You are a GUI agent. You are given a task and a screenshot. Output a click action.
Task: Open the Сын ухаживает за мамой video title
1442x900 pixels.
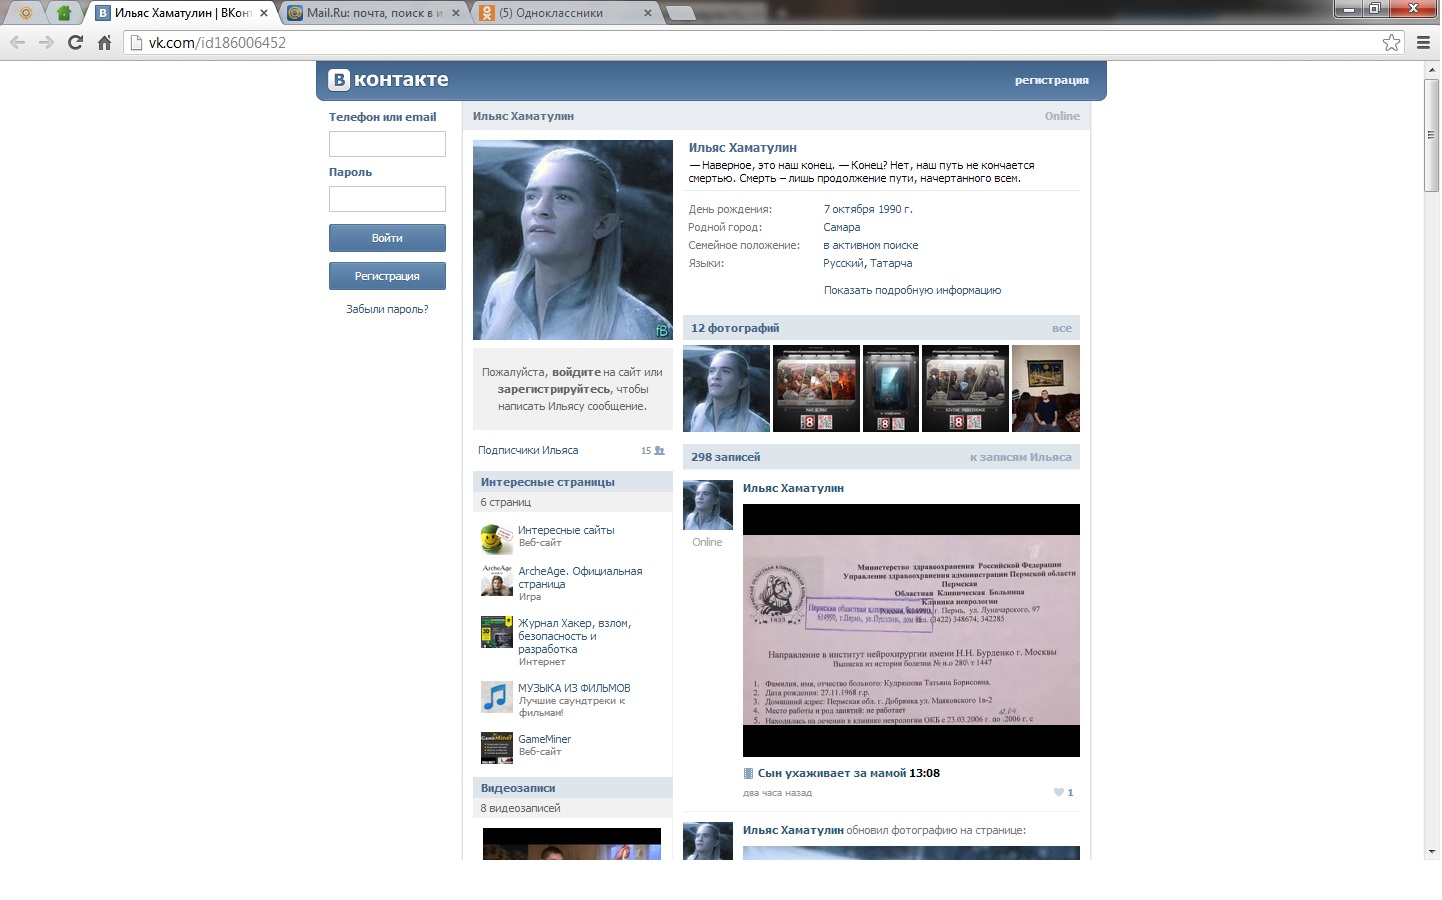(832, 773)
